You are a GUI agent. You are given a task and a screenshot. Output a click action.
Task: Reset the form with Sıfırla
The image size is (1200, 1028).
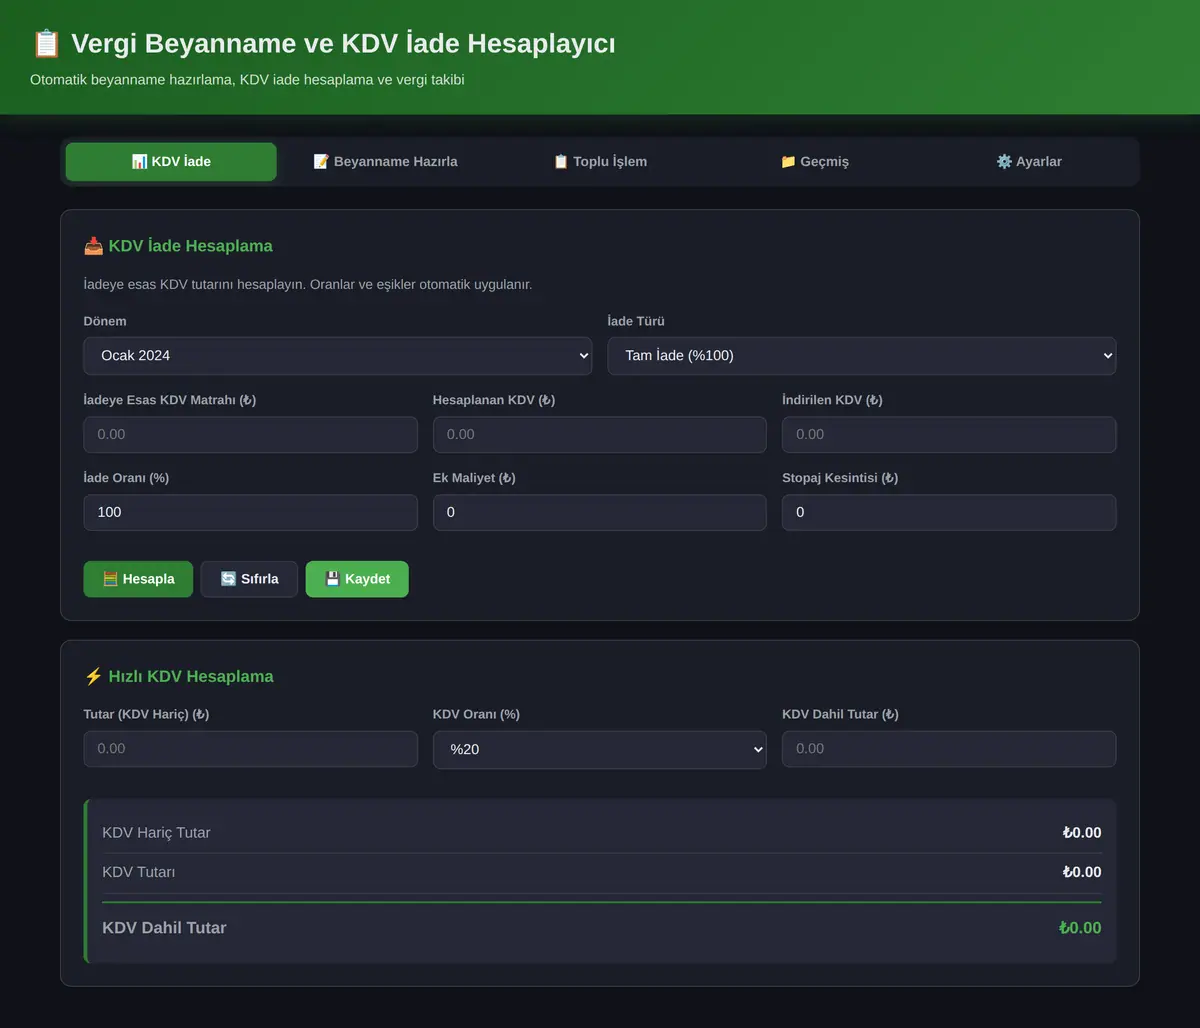[x=249, y=579]
